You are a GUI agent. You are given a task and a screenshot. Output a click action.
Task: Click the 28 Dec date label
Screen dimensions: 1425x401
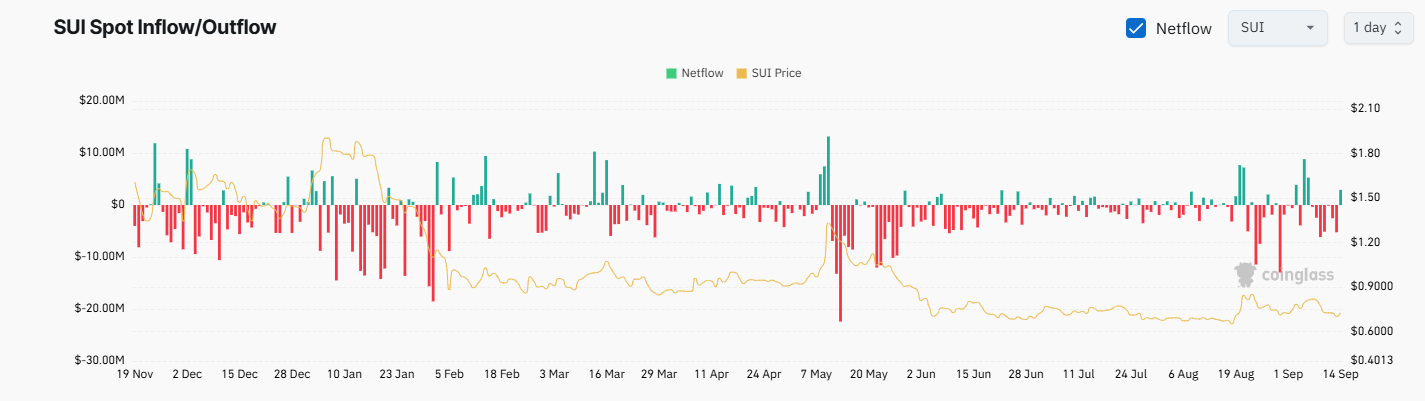pos(292,374)
